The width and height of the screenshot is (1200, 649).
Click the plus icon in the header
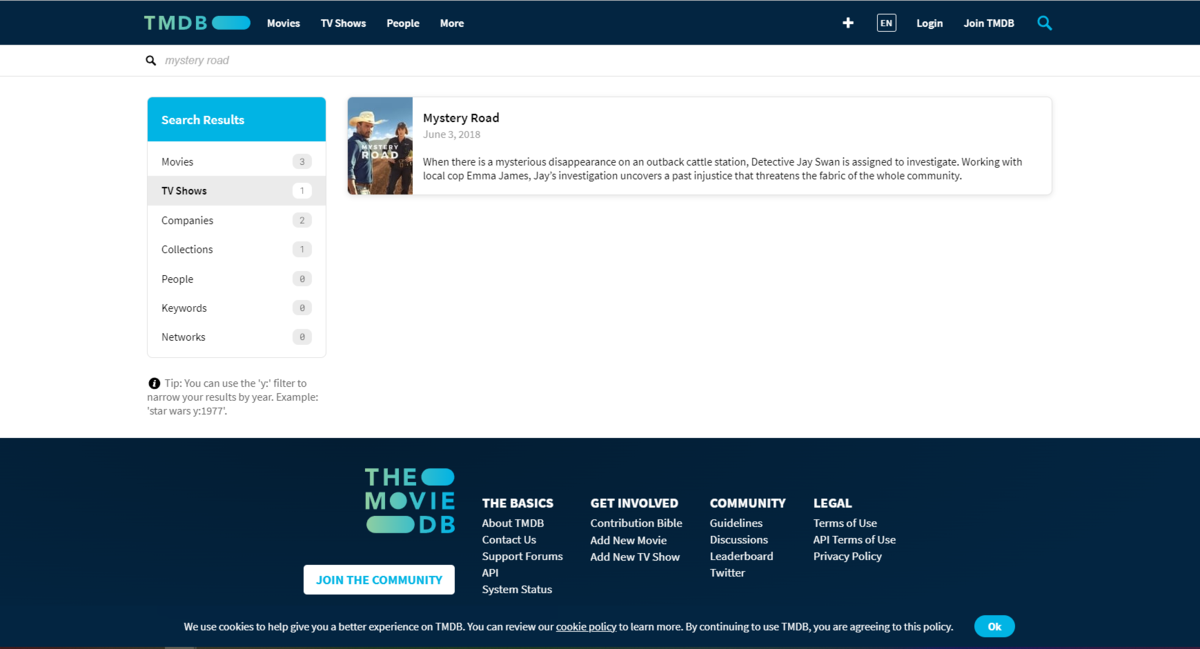click(848, 23)
